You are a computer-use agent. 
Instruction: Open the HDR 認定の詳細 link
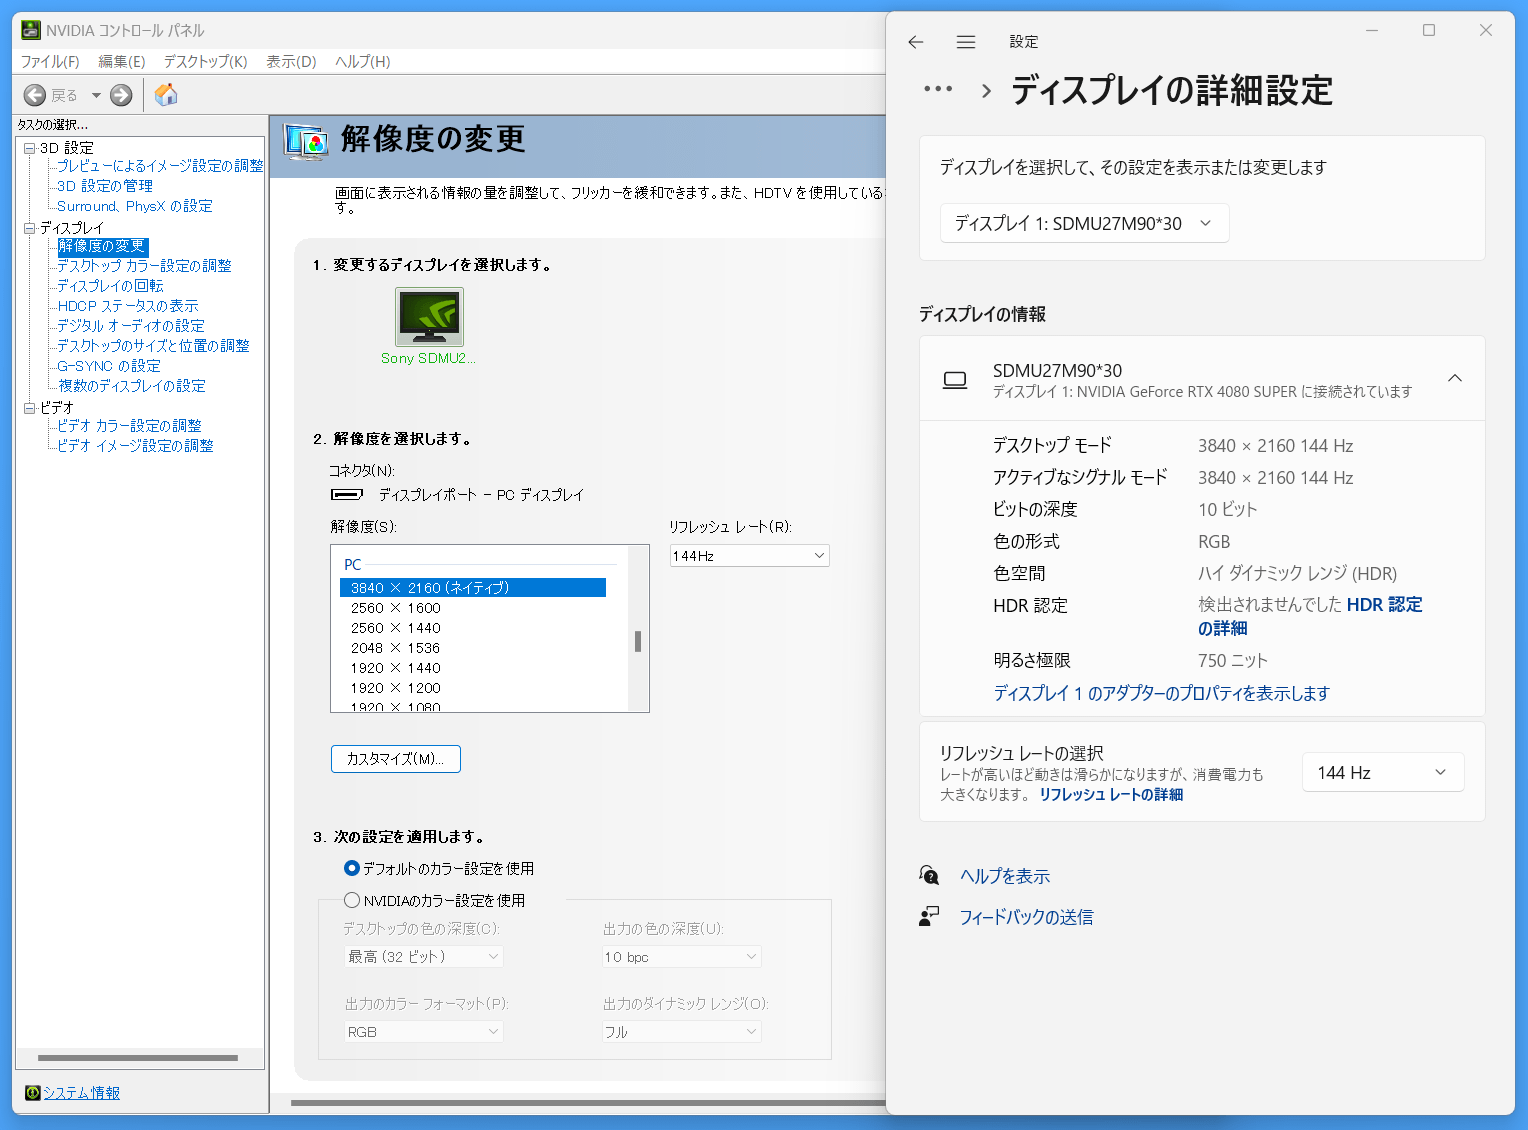[1310, 616]
